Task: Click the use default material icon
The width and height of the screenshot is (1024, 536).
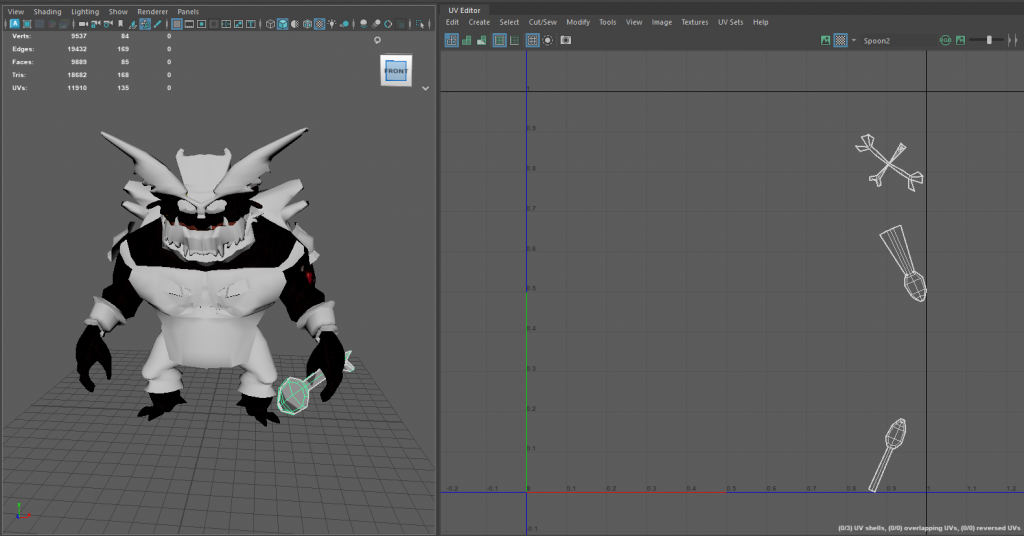Action: pos(295,24)
